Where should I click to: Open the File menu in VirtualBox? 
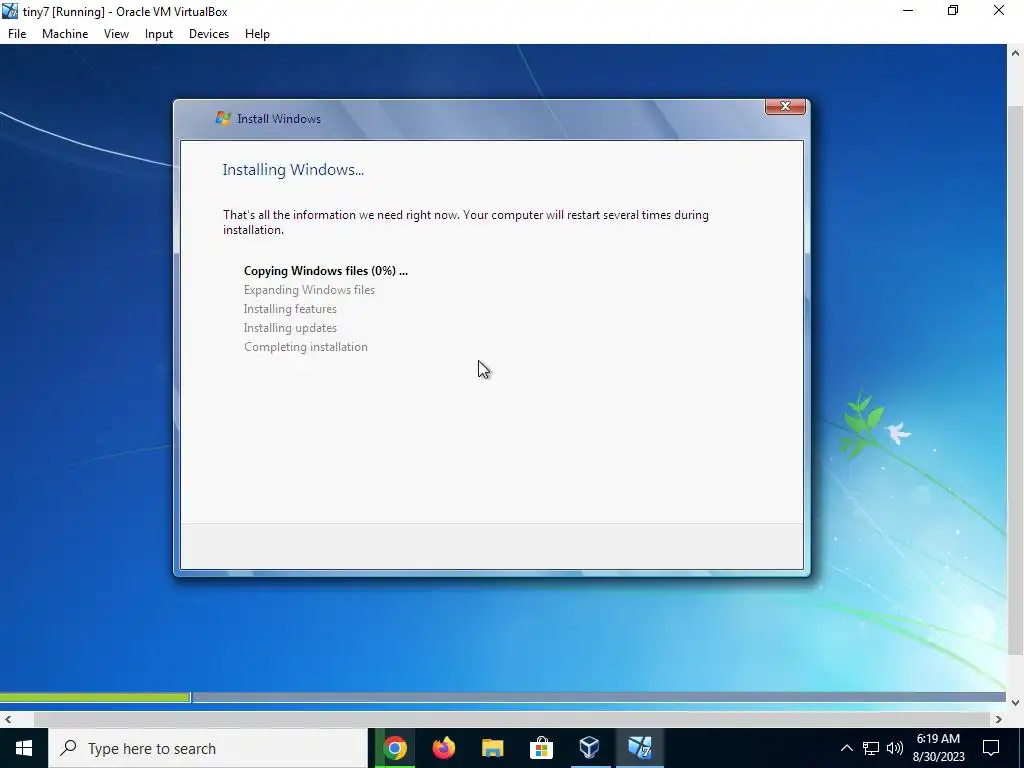point(17,34)
